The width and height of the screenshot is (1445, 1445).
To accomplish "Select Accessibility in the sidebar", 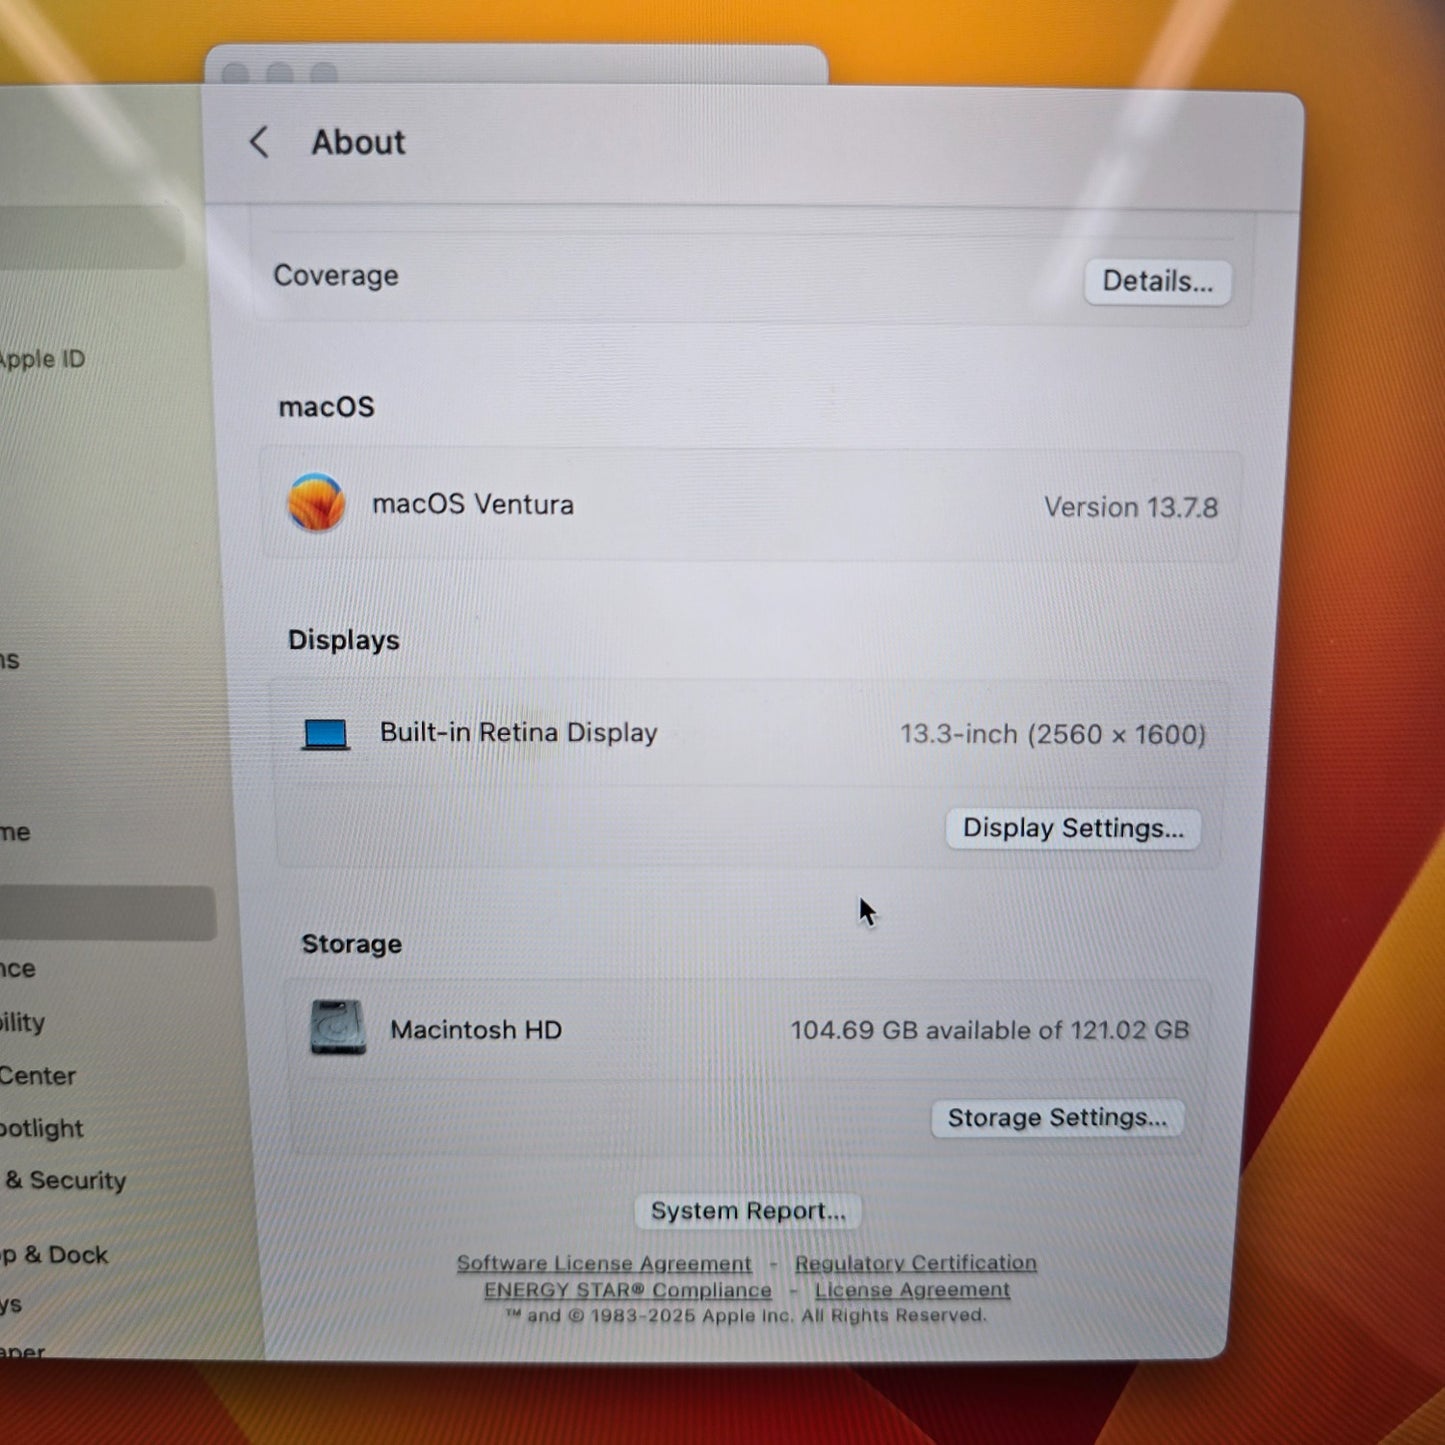I will coord(23,1022).
